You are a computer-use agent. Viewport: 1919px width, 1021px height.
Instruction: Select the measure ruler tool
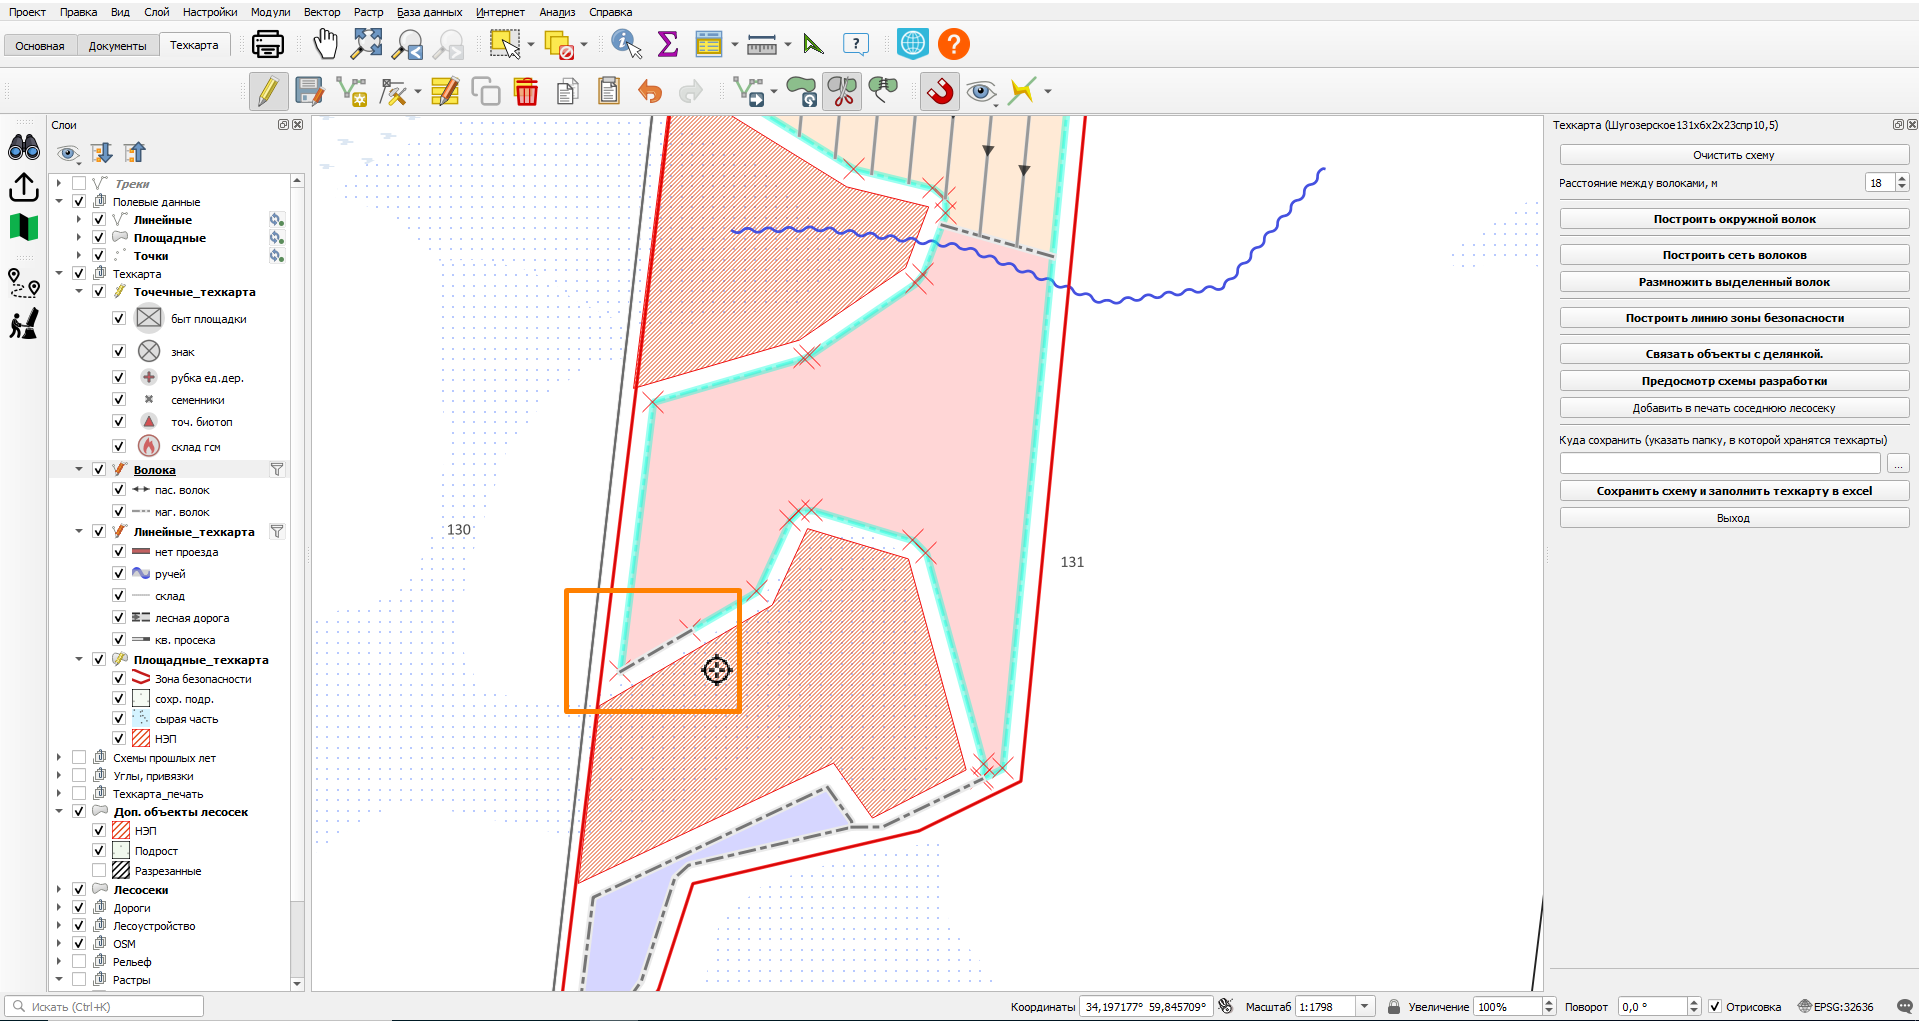[x=762, y=44]
